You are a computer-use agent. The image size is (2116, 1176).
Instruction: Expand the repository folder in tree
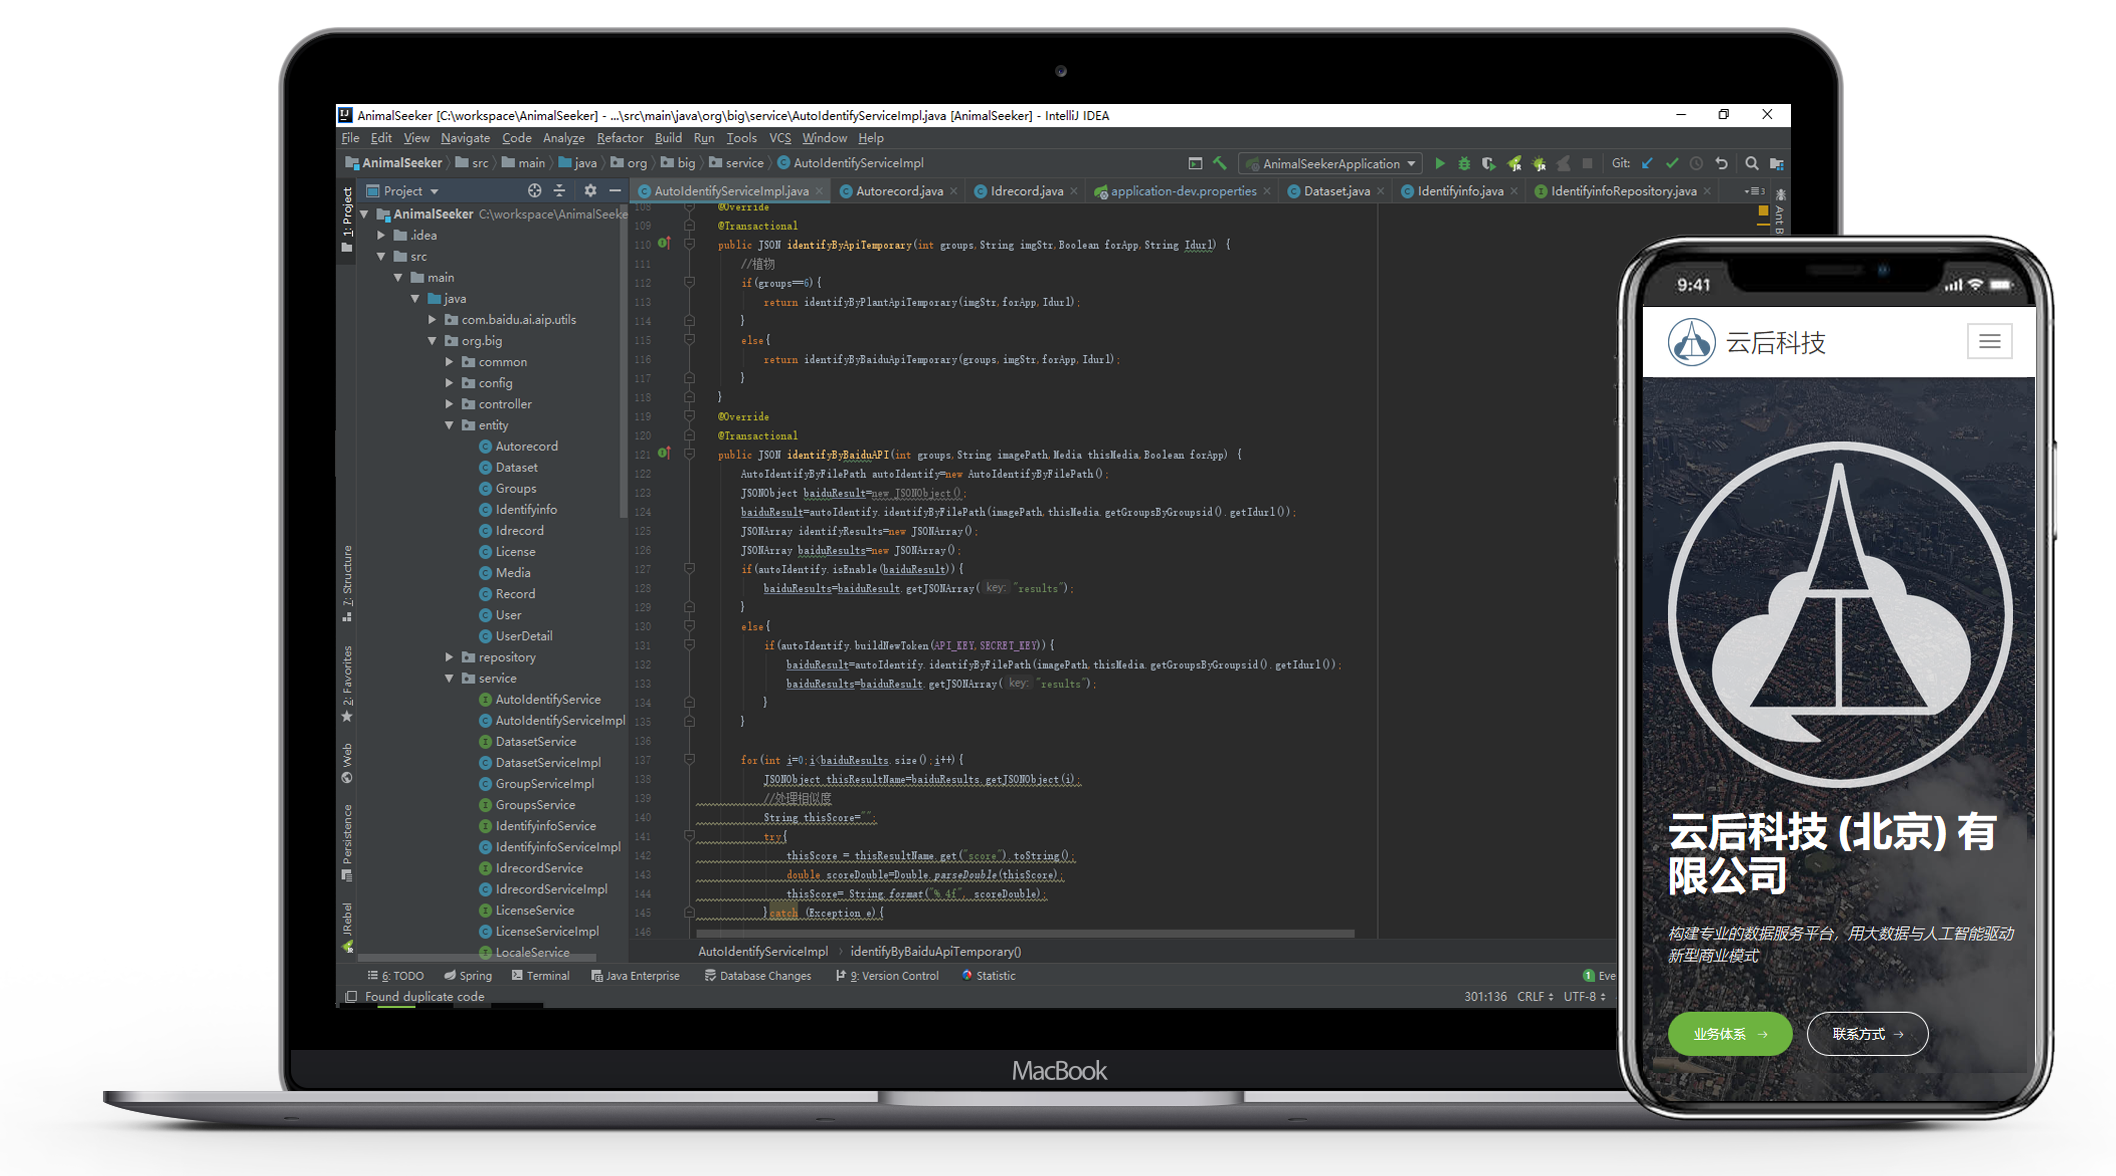coord(450,657)
